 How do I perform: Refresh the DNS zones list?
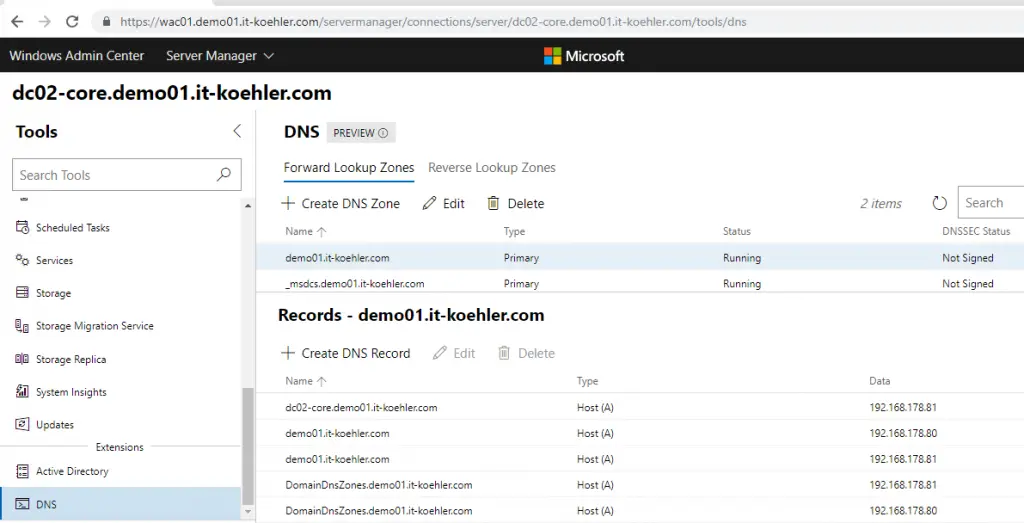click(x=939, y=204)
